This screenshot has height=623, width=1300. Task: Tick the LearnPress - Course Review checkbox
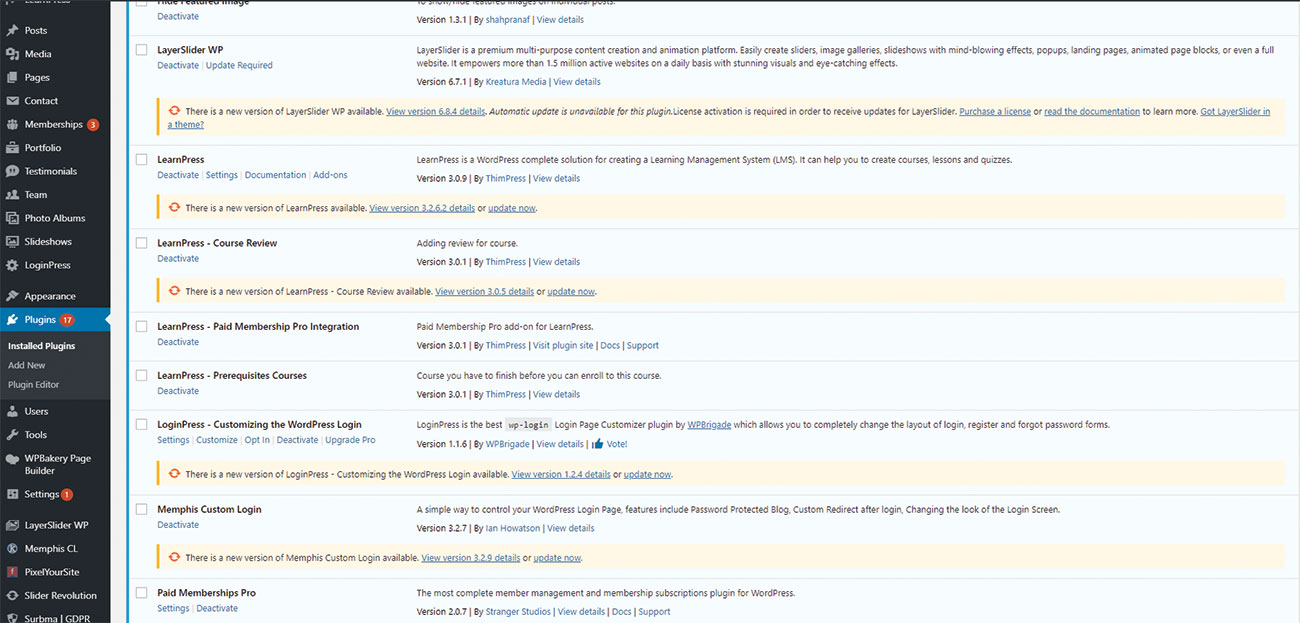coord(141,243)
